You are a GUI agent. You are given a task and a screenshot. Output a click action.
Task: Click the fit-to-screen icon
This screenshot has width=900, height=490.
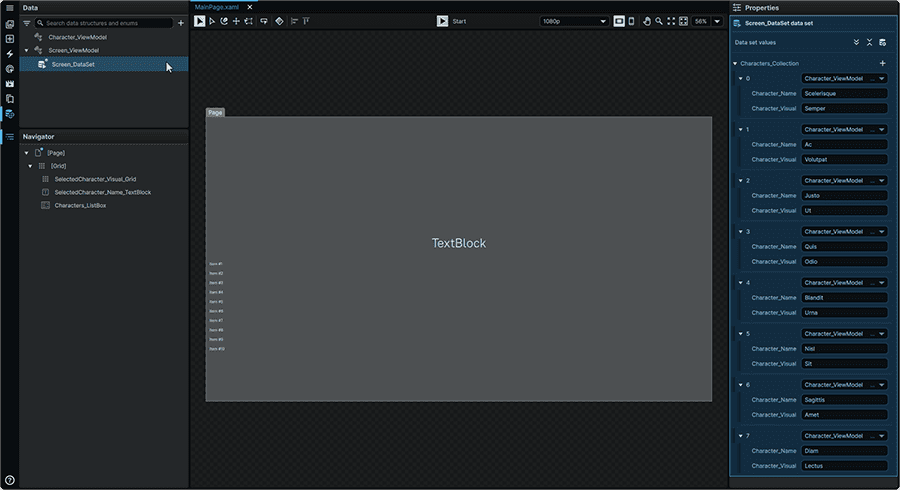tap(671, 21)
